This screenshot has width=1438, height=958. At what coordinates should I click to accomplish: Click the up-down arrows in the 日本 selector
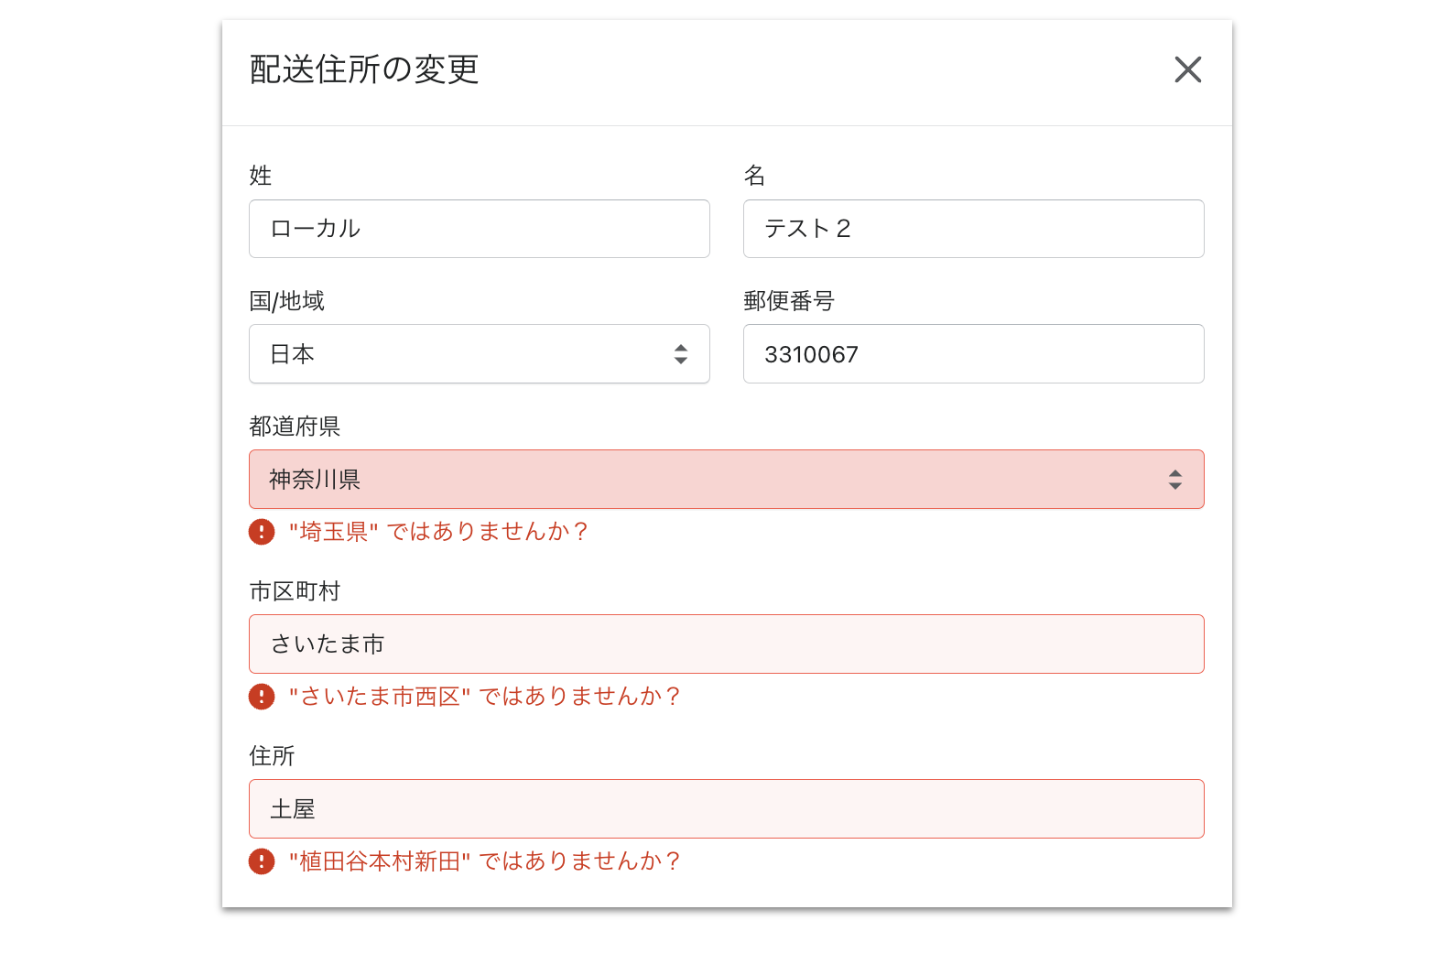coord(680,354)
